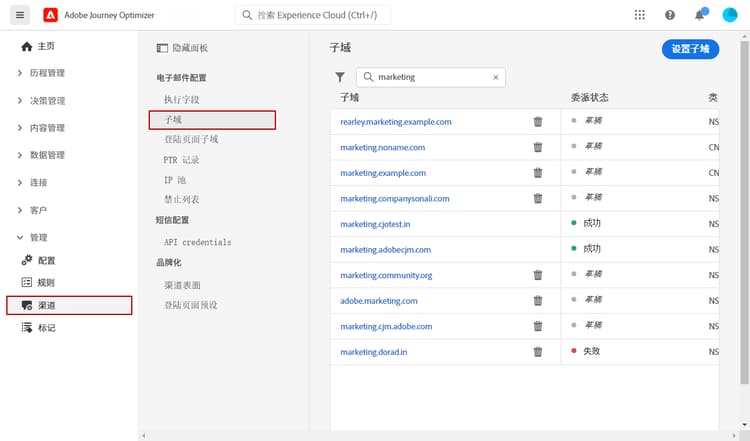Click the 渠道 chat bubble icon
The image size is (750, 441).
click(27, 305)
